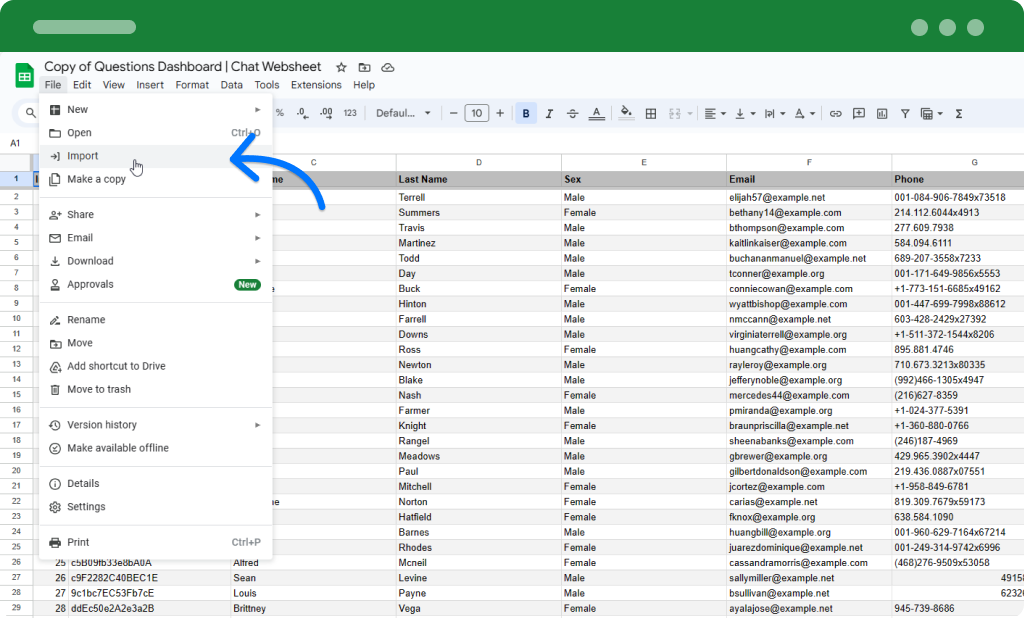Open the borders menu
This screenshot has height=618, width=1024.
coord(650,113)
